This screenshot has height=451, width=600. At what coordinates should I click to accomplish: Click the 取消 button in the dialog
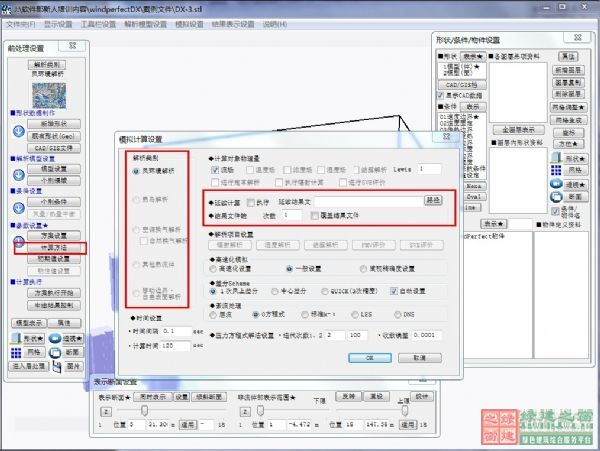click(x=419, y=357)
